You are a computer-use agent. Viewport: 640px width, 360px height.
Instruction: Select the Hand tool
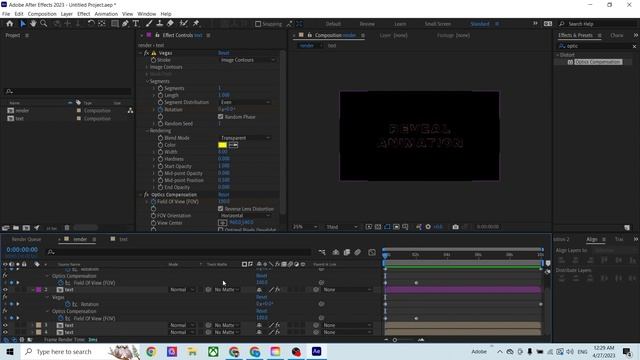tap(33, 24)
